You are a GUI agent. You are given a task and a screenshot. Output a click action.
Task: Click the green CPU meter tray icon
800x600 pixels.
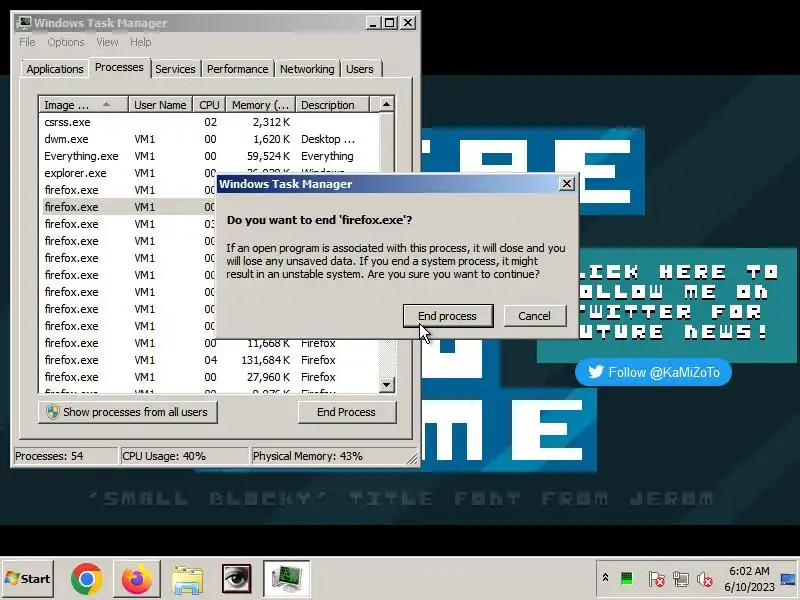pos(627,579)
